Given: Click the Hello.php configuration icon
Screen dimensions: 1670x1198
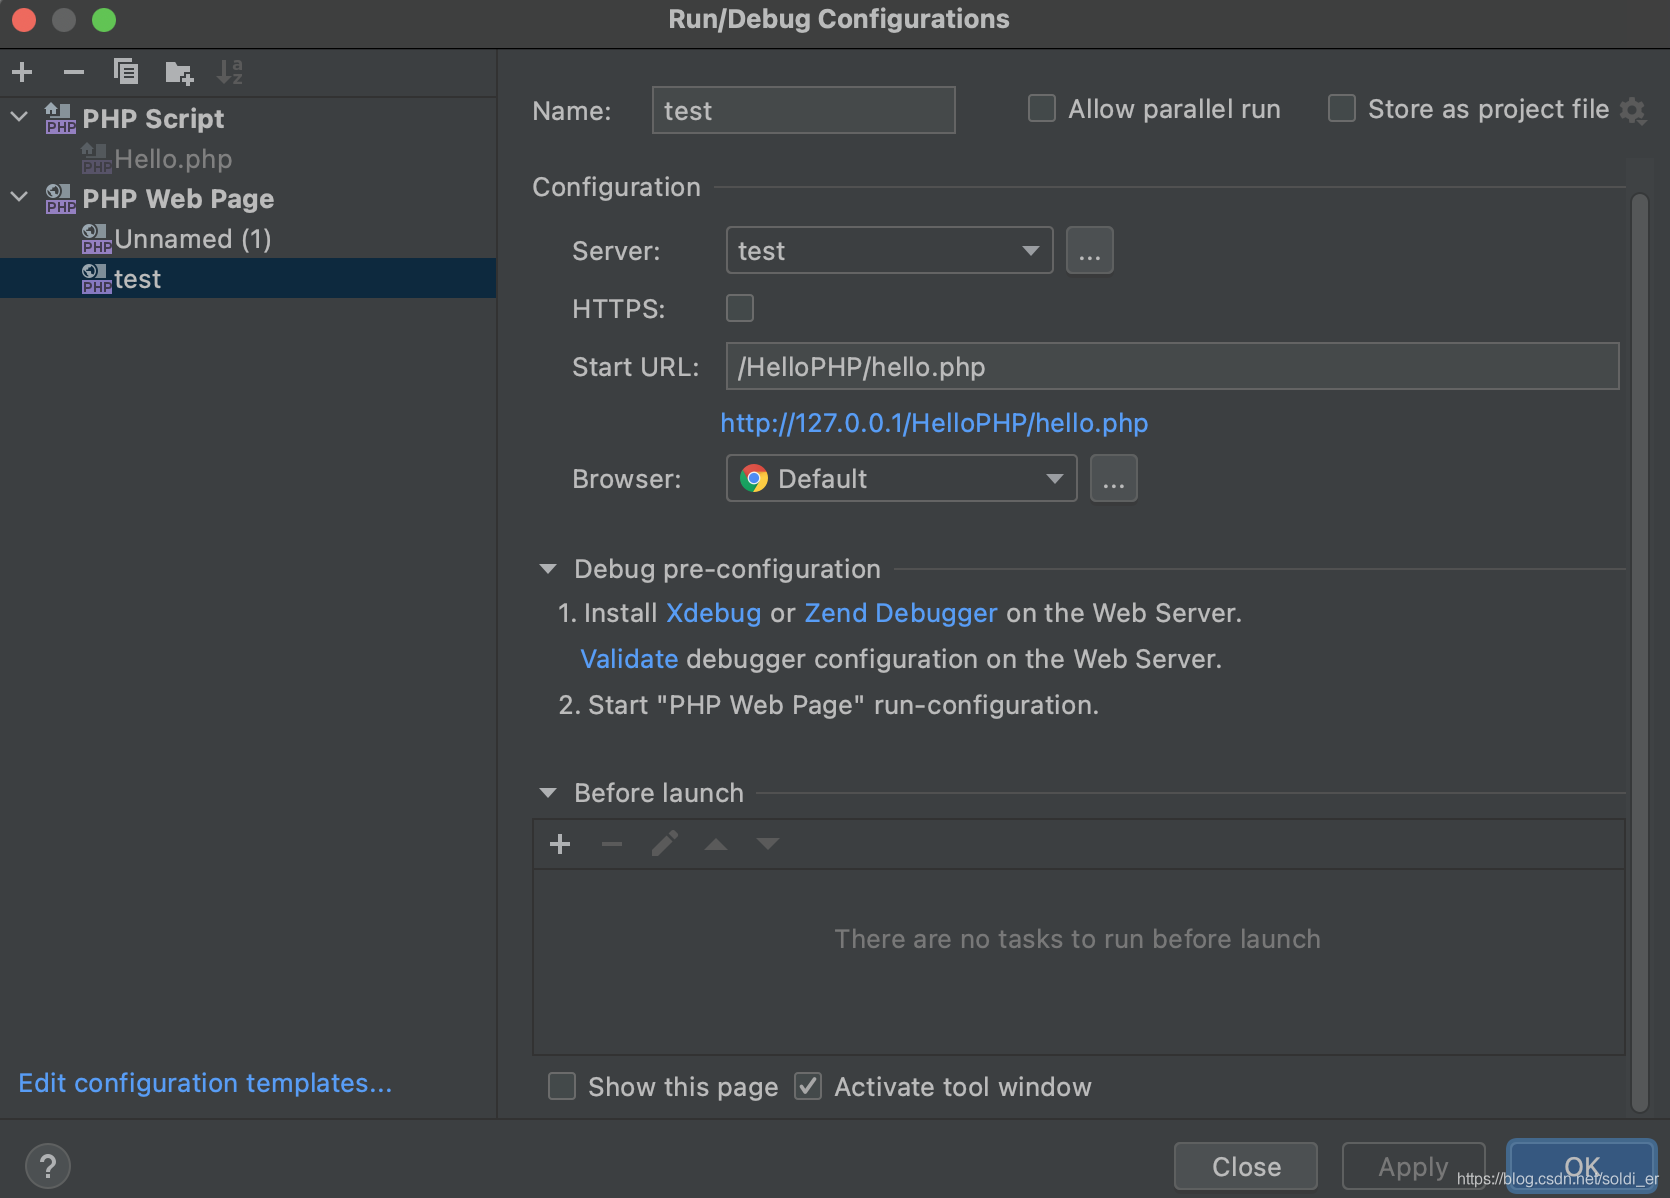Looking at the screenshot, I should coord(96,159).
